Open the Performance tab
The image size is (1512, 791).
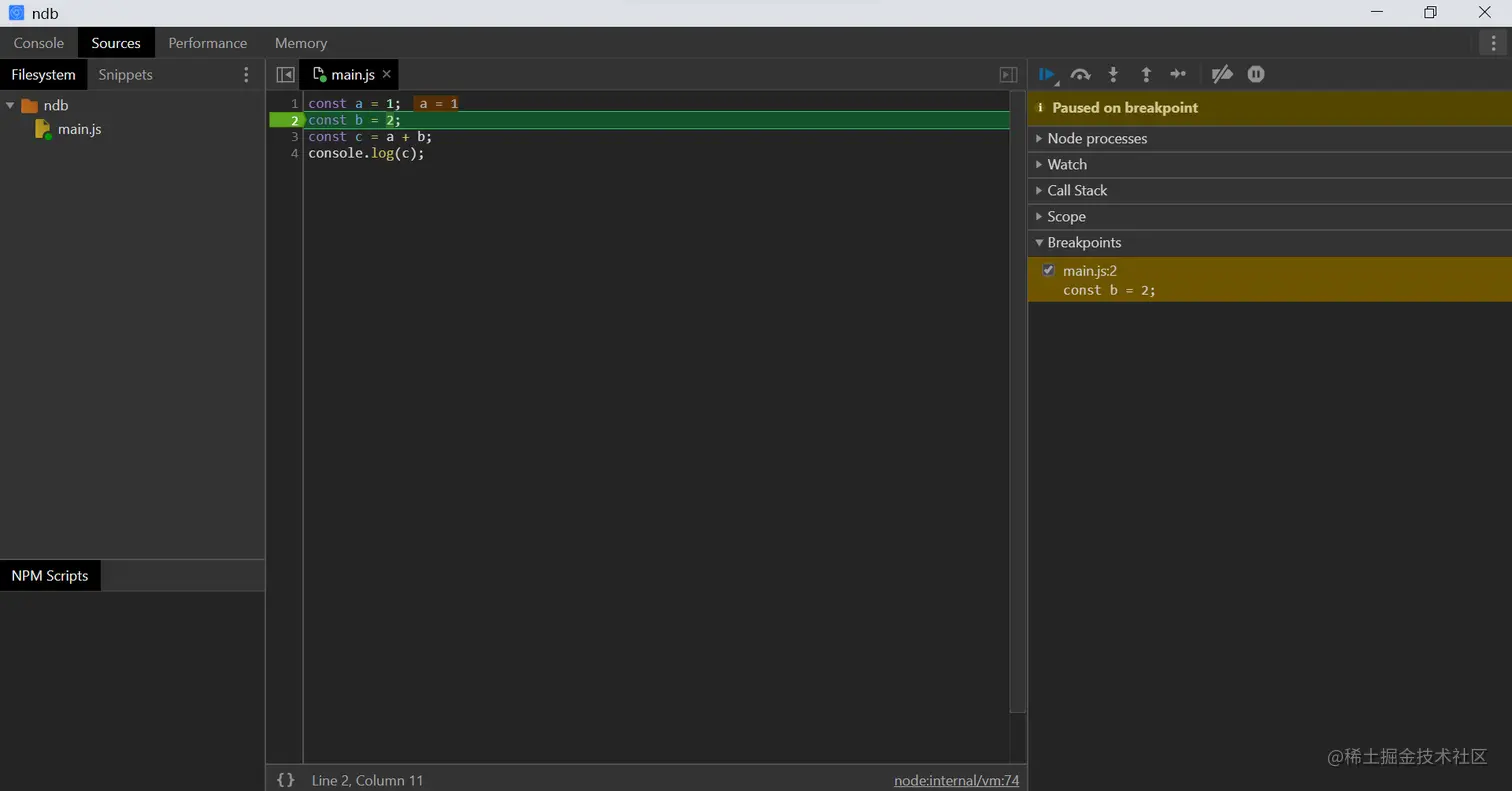(208, 43)
